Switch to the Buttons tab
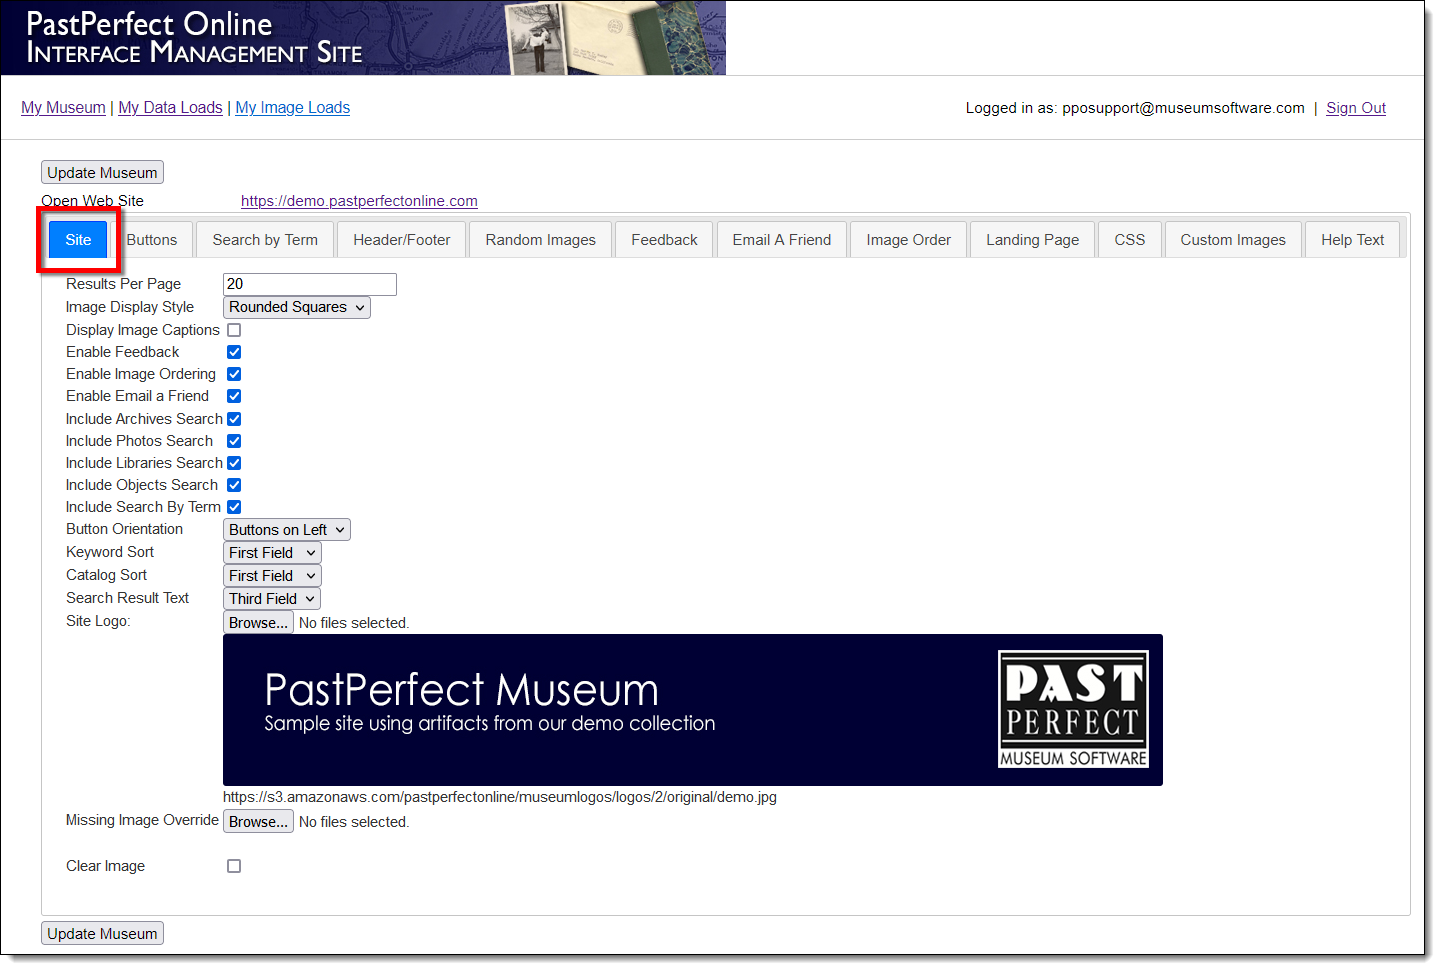This screenshot has width=1440, height=970. [152, 240]
